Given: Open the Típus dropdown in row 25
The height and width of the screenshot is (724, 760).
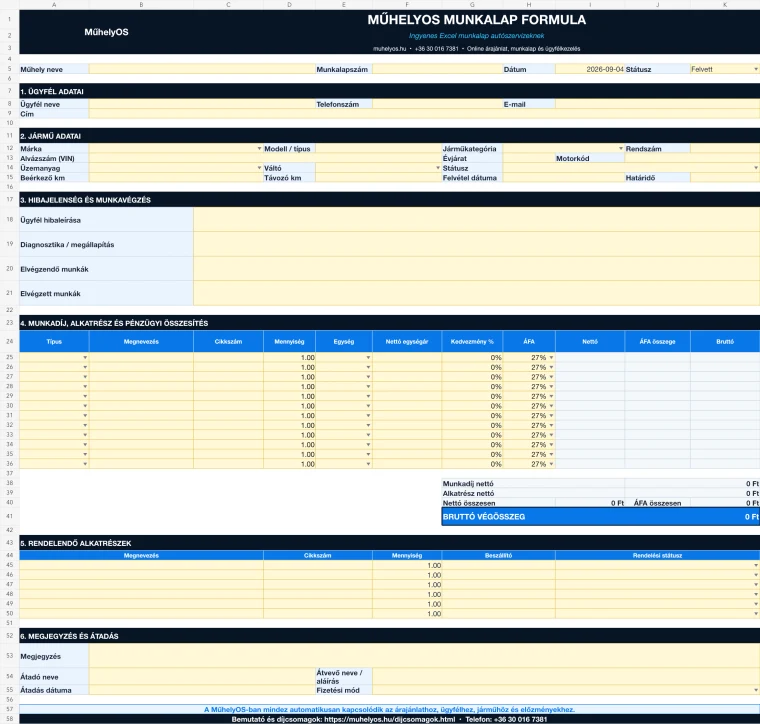Looking at the screenshot, I should coord(85,358).
